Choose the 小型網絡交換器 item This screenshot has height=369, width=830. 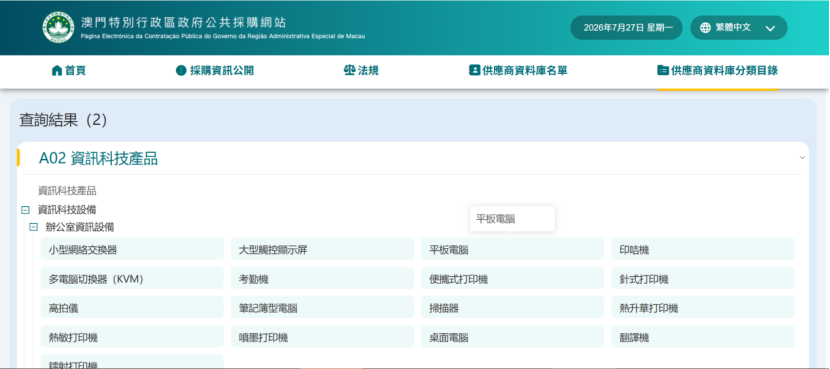pyautogui.click(x=132, y=249)
